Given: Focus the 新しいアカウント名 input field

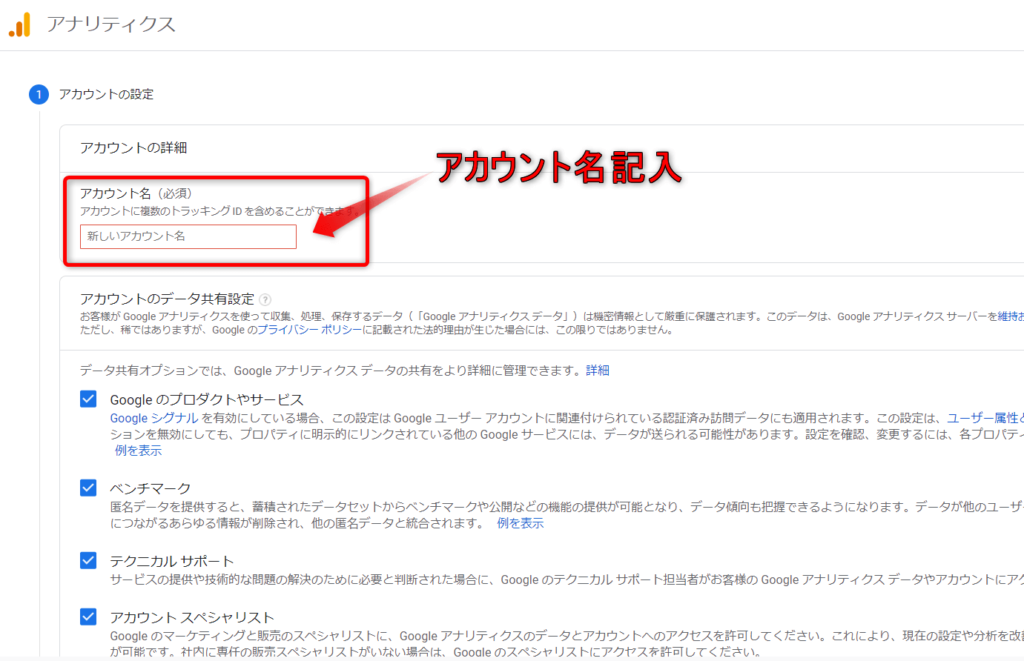Looking at the screenshot, I should [x=188, y=236].
